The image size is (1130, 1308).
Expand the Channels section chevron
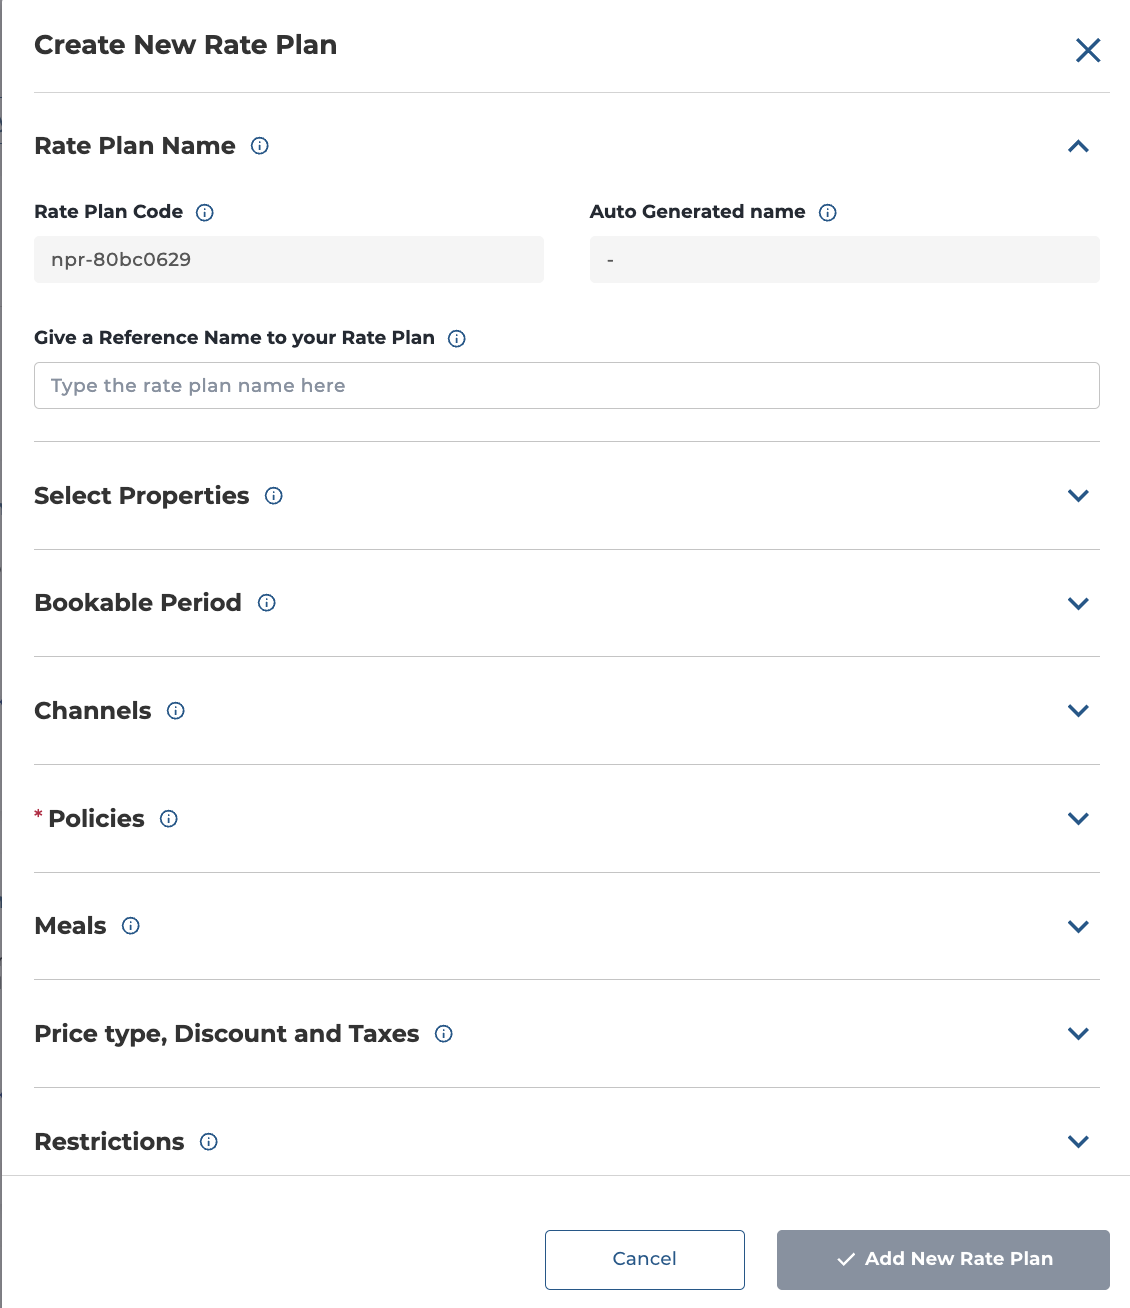point(1078,711)
